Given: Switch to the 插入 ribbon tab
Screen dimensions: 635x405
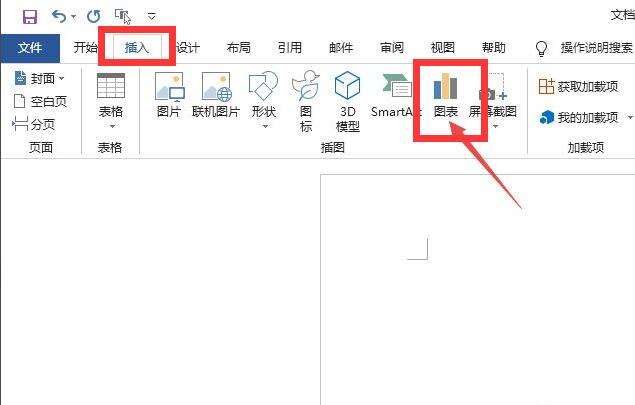Looking at the screenshot, I should pyautogui.click(x=137, y=47).
